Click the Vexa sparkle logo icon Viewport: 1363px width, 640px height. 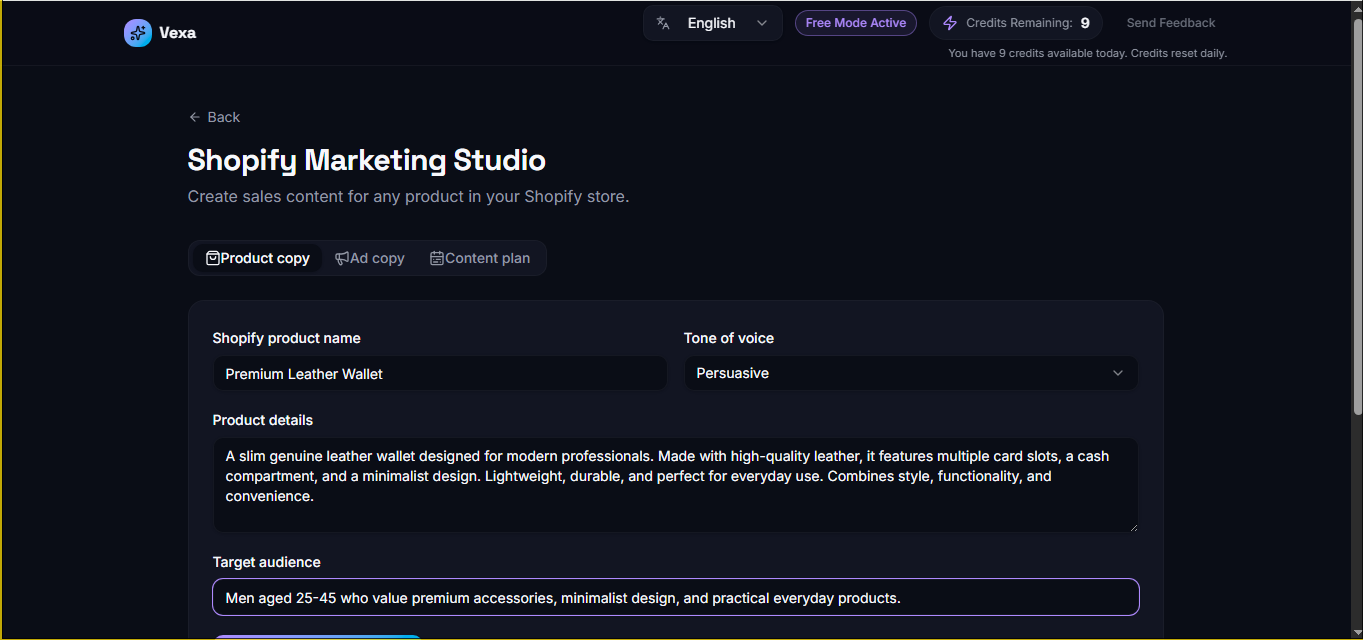[x=138, y=33]
